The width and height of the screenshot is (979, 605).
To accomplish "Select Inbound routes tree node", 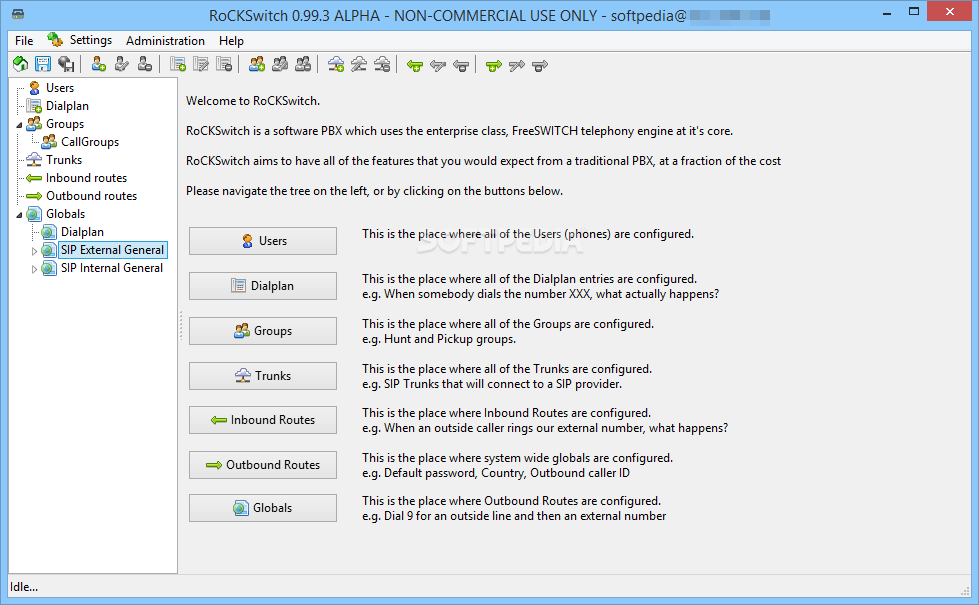I will point(86,179).
